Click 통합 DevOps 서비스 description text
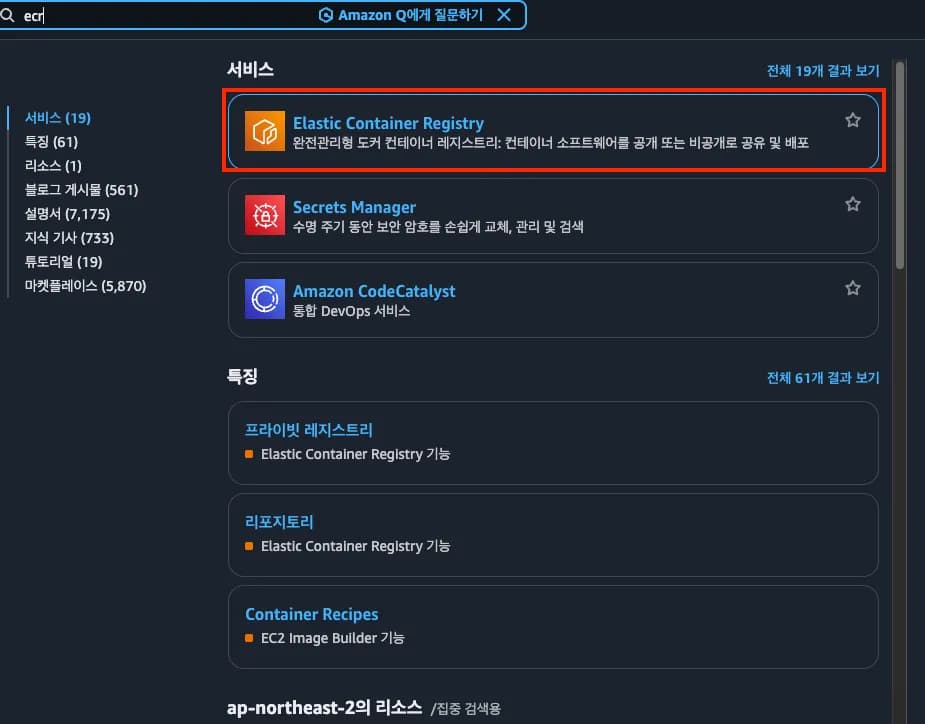 pos(351,311)
